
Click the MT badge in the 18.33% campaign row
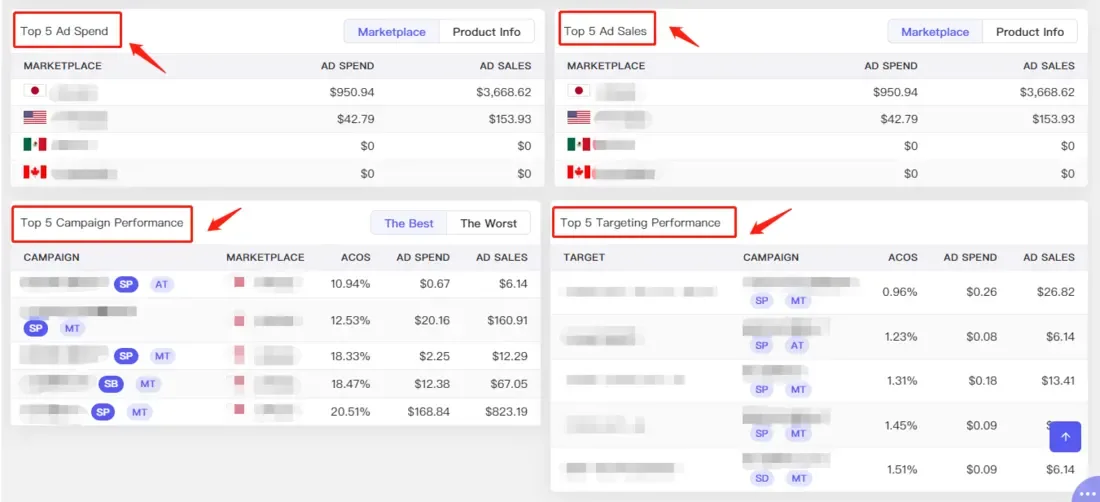pyautogui.click(x=162, y=356)
